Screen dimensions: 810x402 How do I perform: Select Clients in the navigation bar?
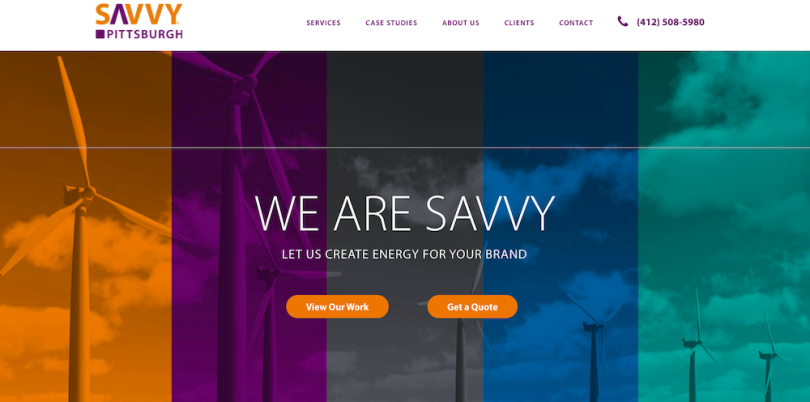coord(519,23)
